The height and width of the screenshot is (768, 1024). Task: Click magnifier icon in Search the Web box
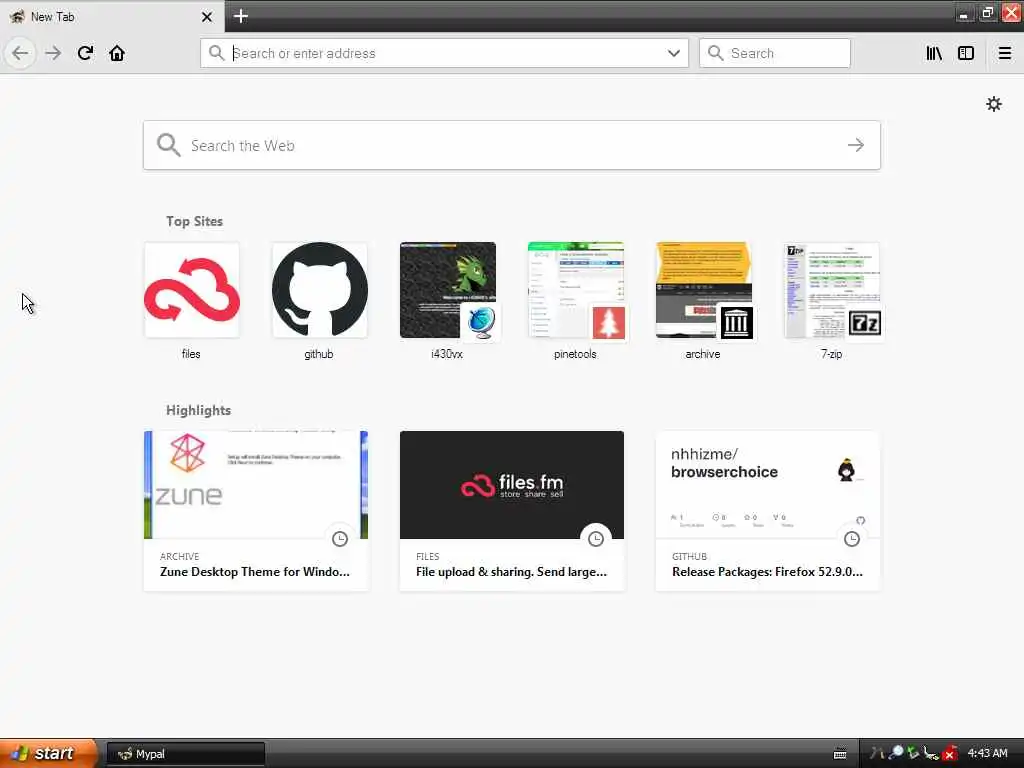168,145
